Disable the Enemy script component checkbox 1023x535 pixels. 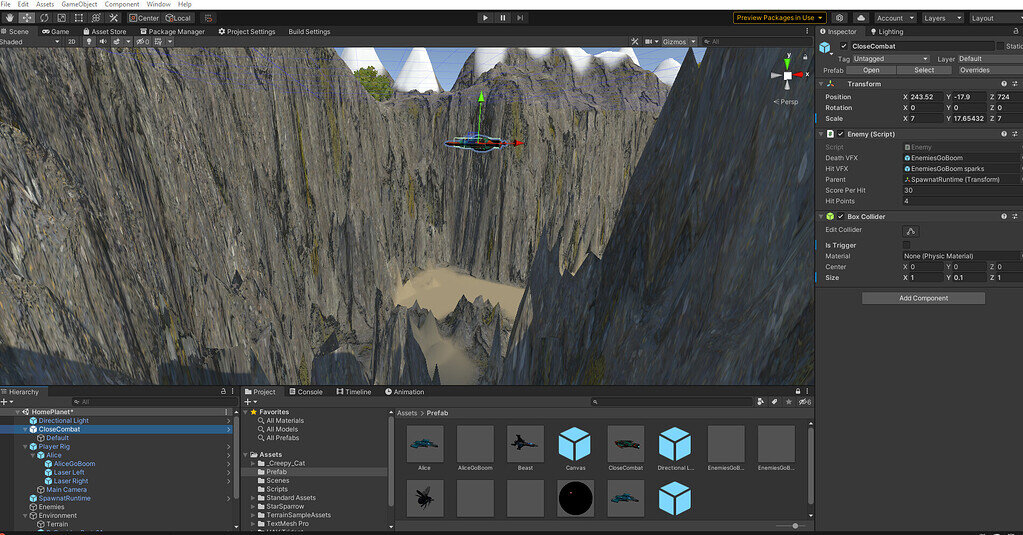[841, 134]
